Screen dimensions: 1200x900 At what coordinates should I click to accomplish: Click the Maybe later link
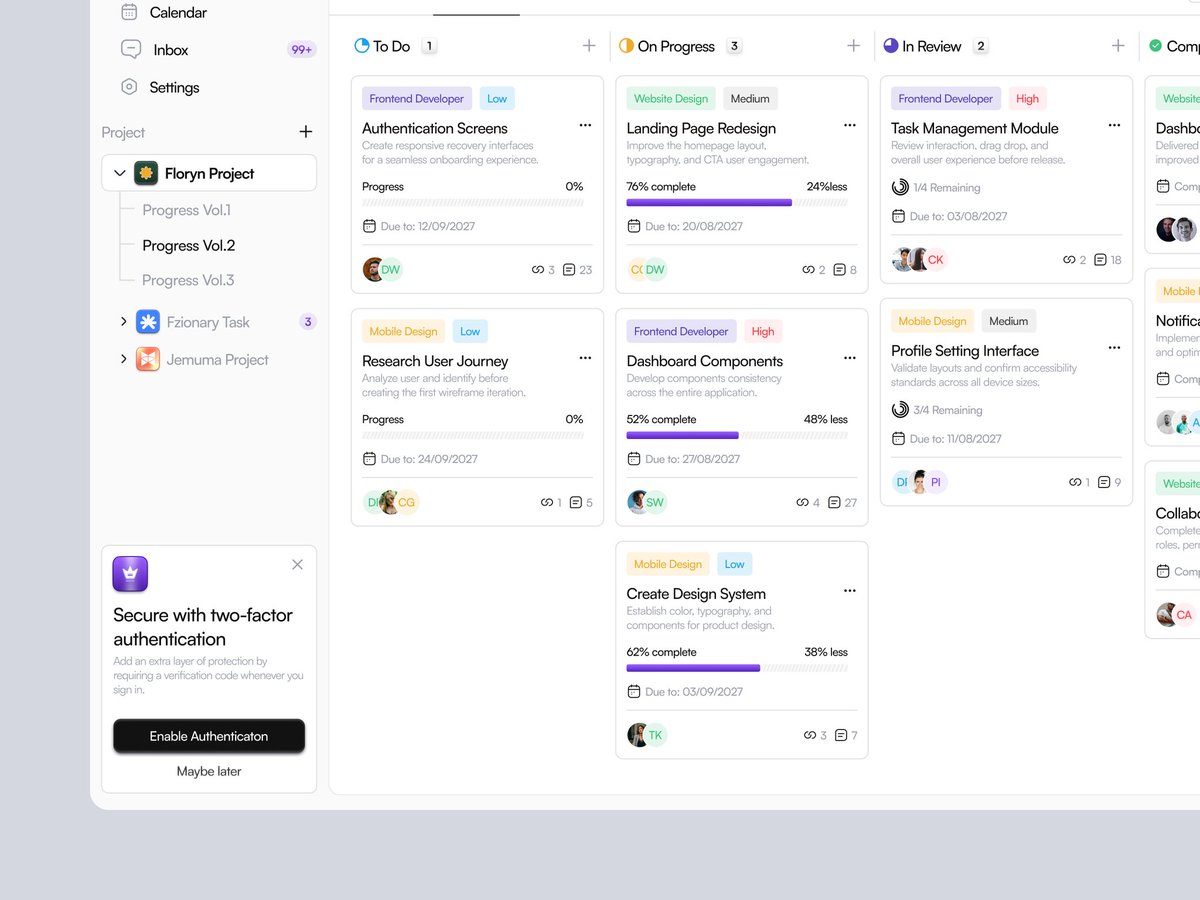[x=209, y=771]
